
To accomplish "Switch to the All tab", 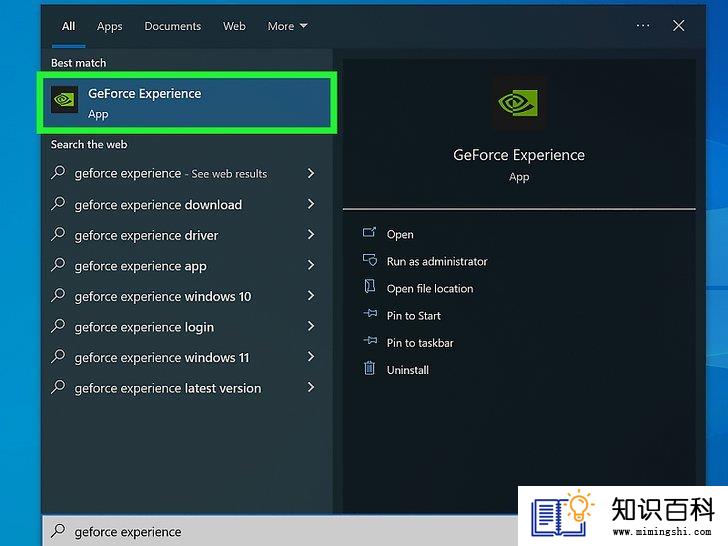I will pyautogui.click(x=68, y=26).
